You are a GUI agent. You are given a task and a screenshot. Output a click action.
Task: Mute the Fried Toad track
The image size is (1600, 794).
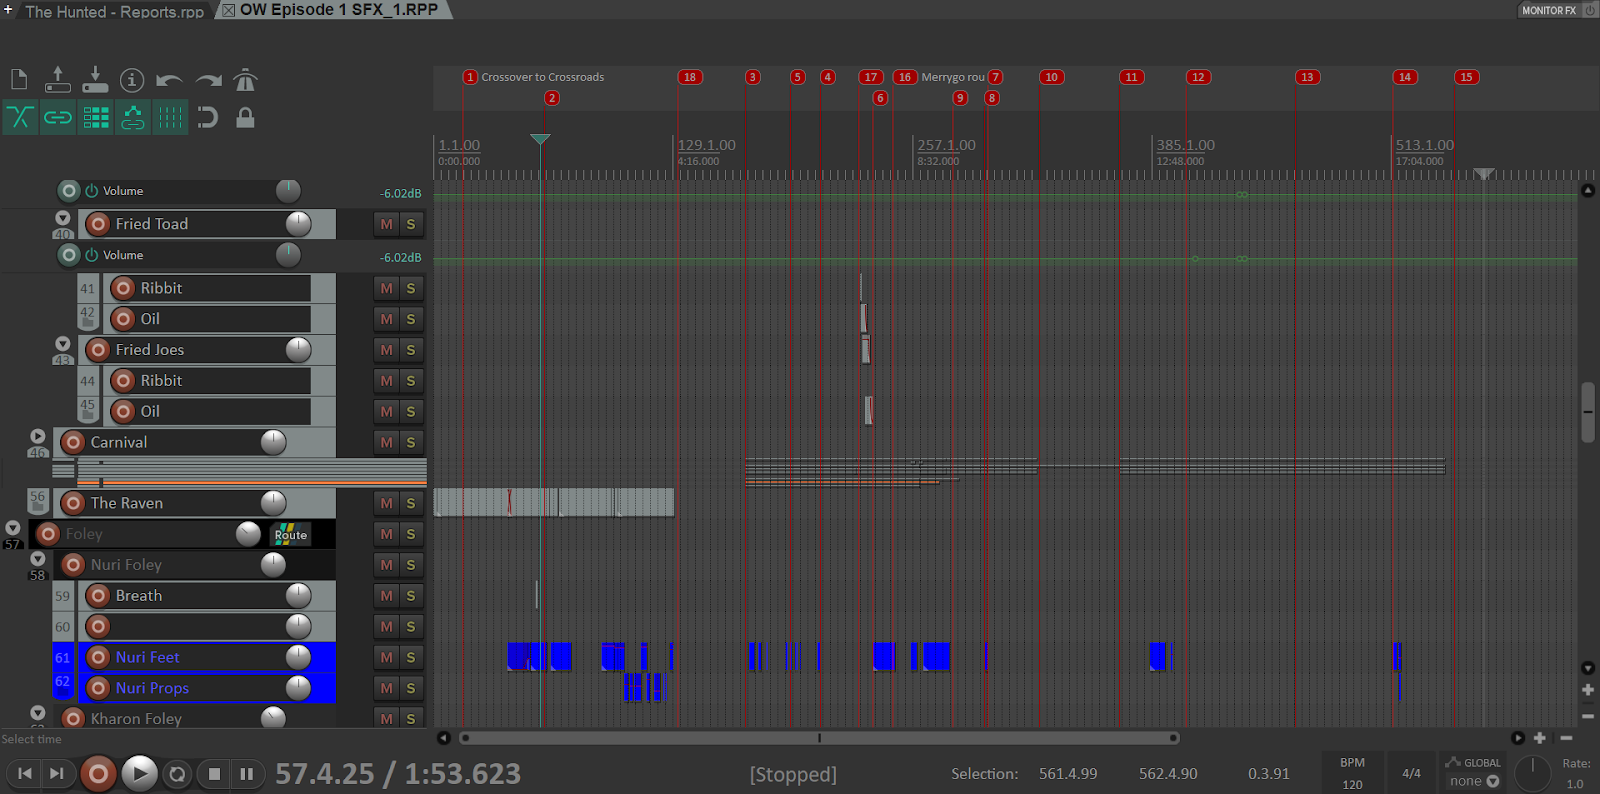click(387, 224)
